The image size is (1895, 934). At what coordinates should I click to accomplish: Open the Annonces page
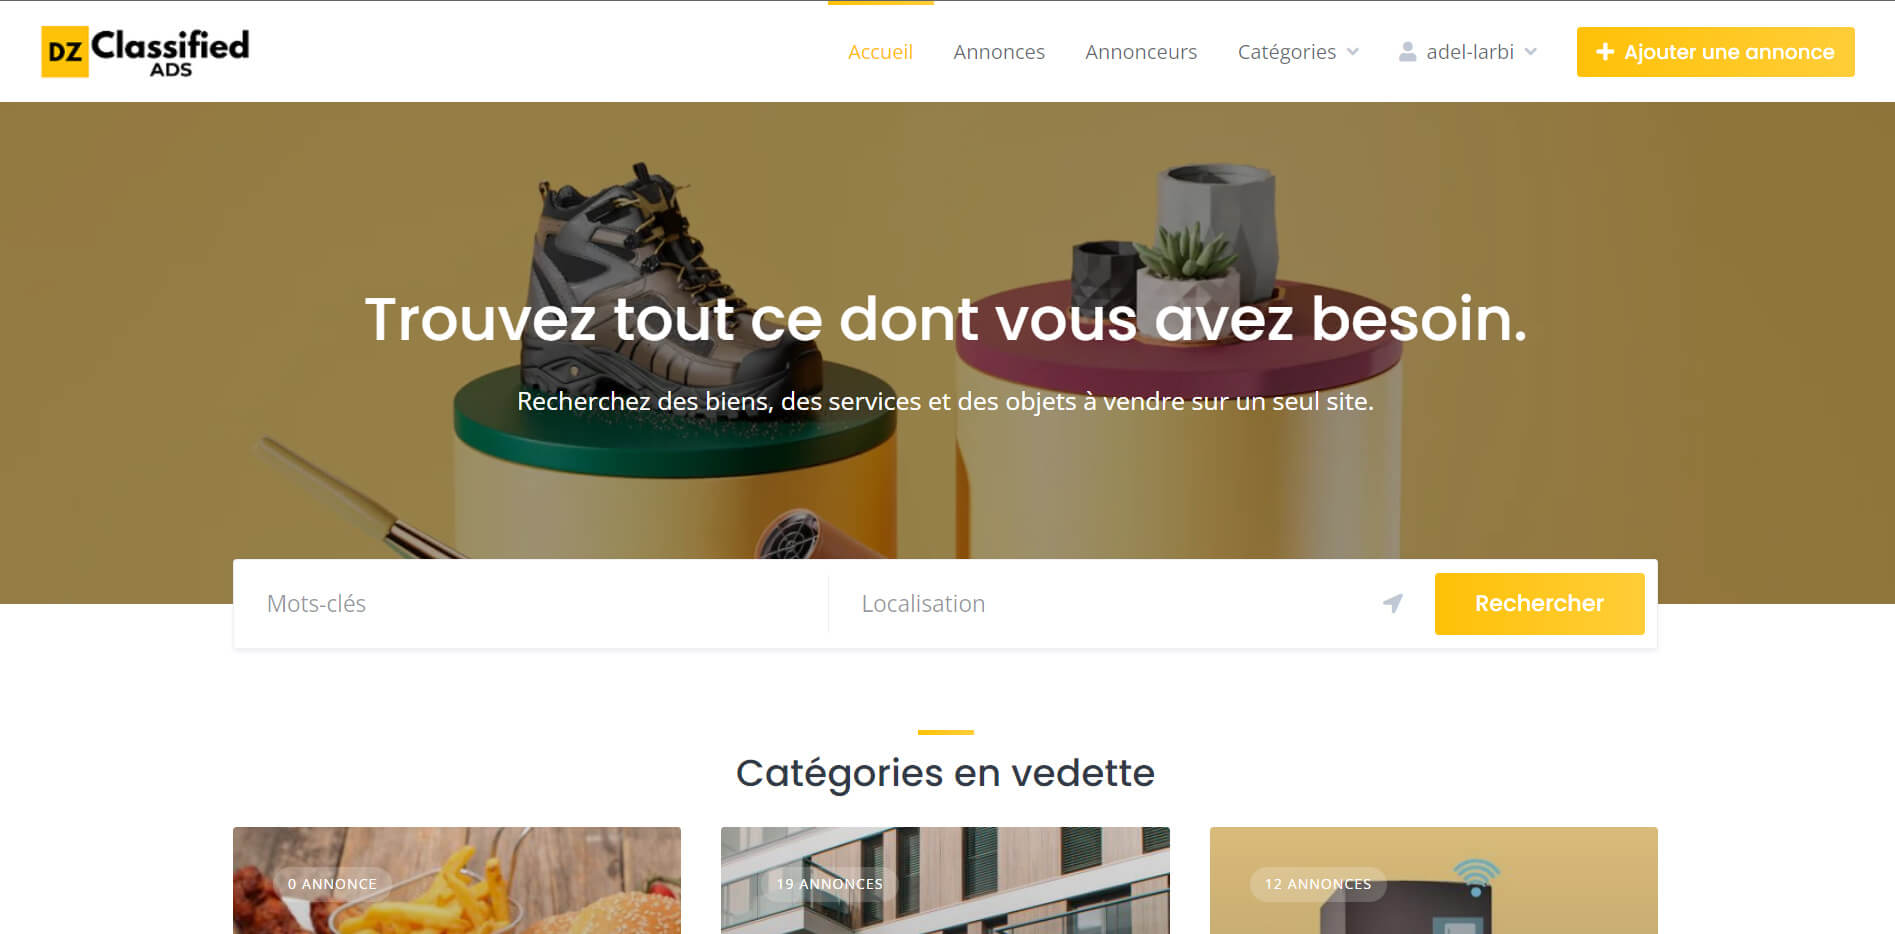coord(999,52)
